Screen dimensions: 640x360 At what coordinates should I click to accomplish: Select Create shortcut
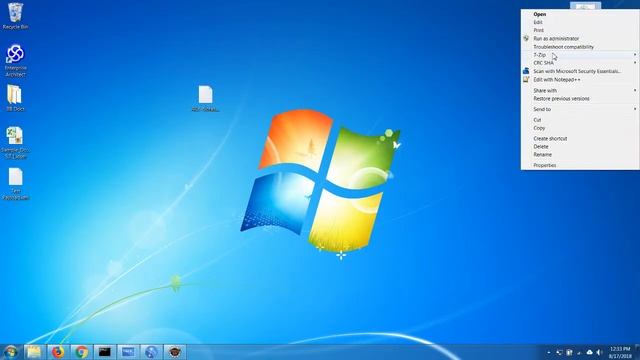(x=580, y=139)
